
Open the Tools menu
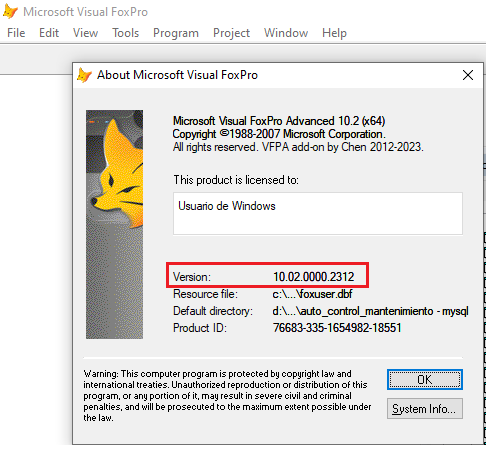click(125, 33)
